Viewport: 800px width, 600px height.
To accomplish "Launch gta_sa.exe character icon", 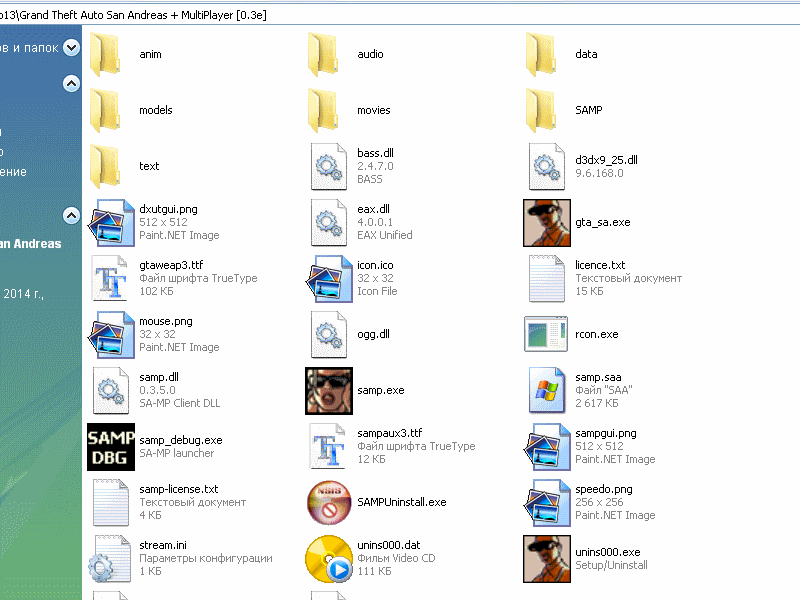I will (547, 222).
